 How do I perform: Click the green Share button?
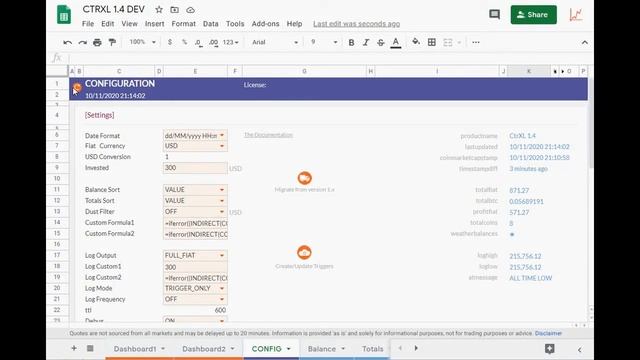pyautogui.click(x=533, y=15)
